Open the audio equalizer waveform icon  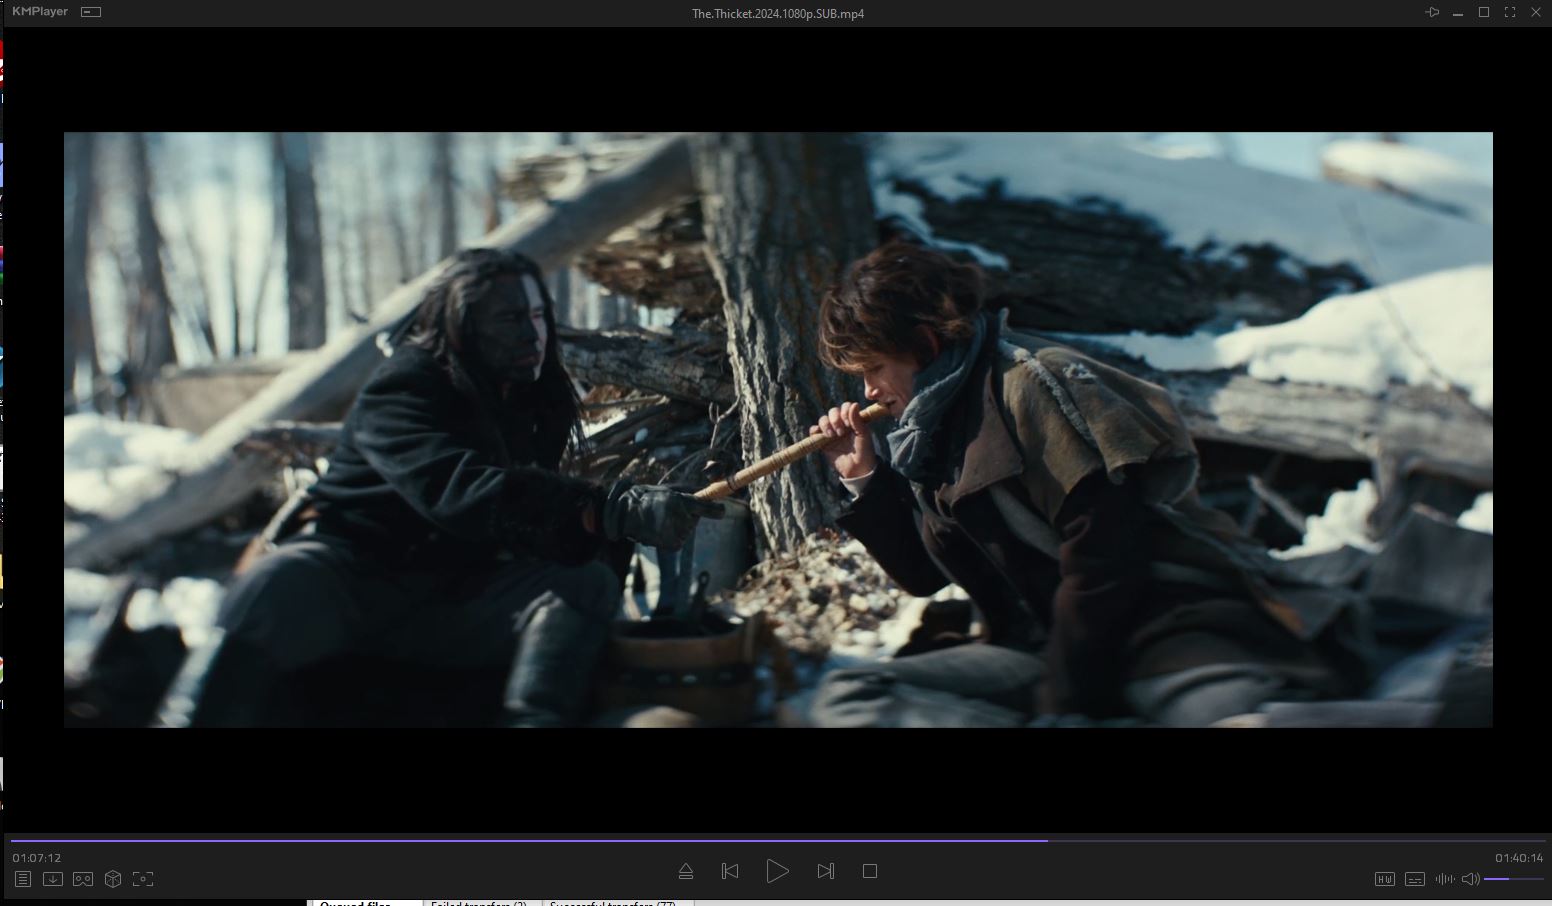(1444, 879)
